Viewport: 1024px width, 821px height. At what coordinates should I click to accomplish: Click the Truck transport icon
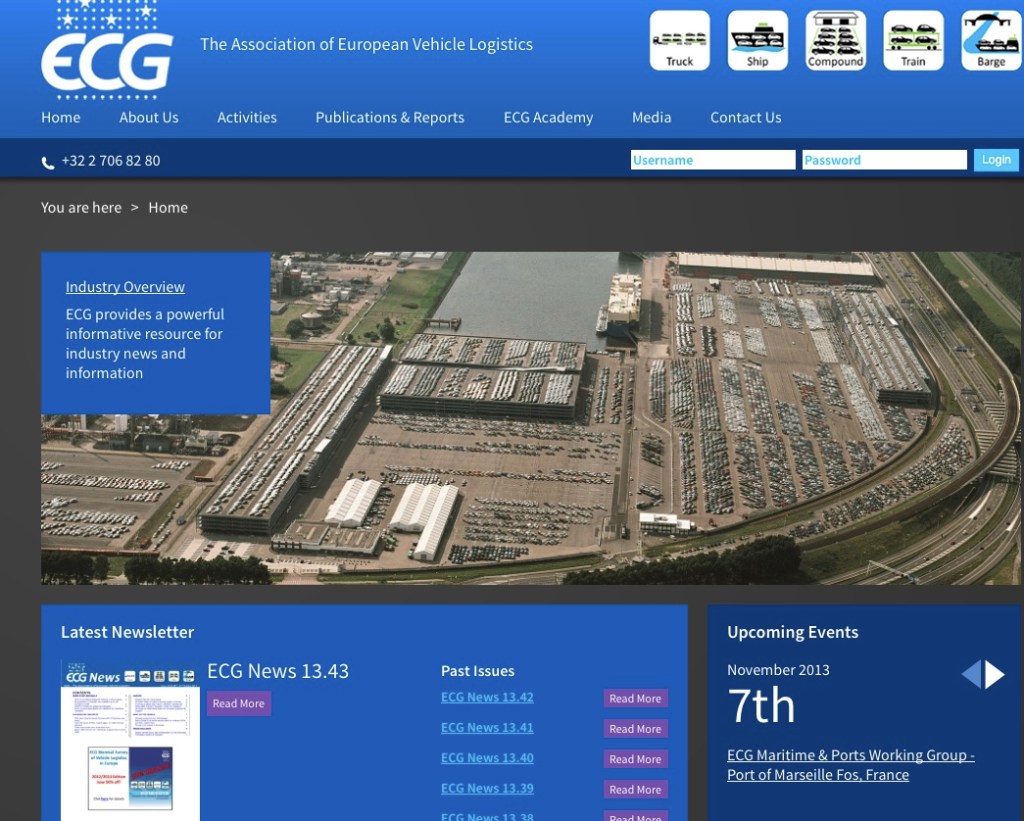point(679,41)
